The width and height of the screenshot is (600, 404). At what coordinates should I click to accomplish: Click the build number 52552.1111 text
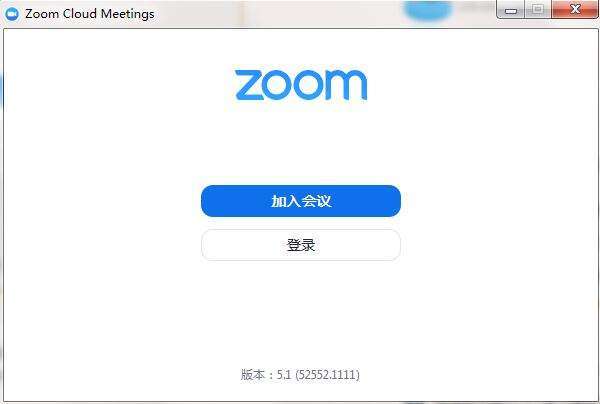[x=328, y=374]
